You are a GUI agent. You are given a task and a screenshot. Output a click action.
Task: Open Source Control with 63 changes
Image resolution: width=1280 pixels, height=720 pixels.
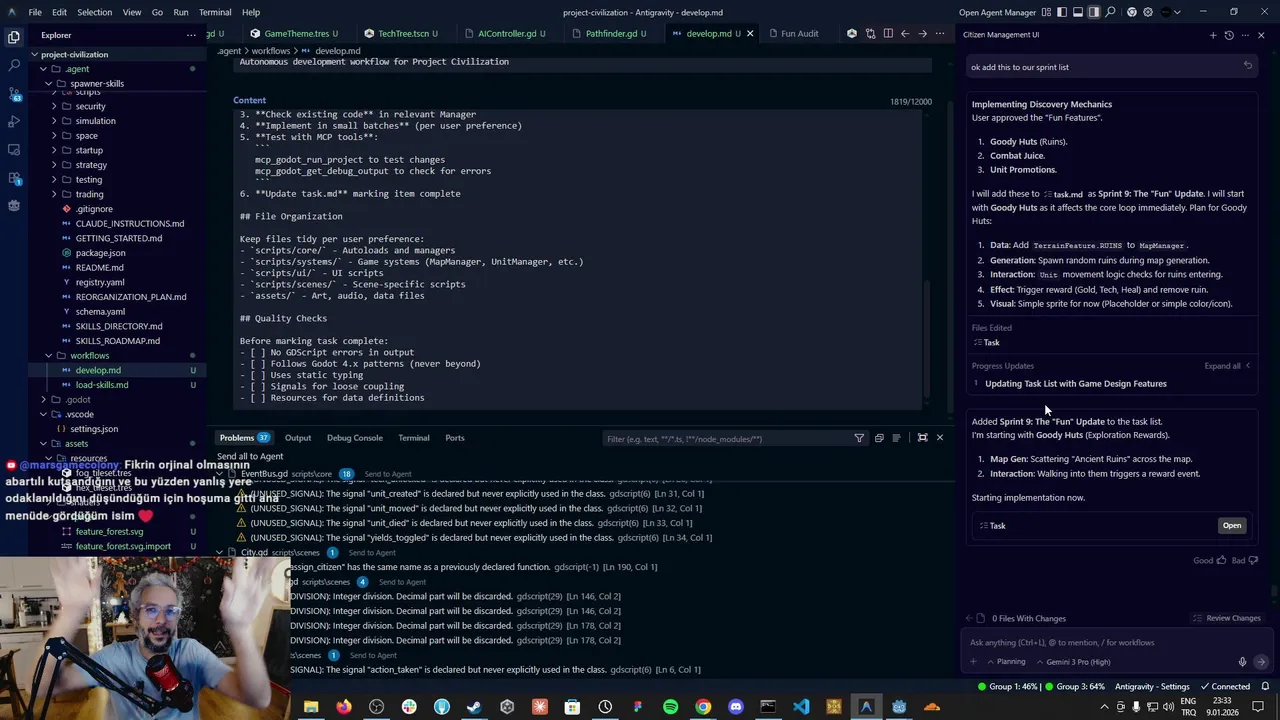(14, 93)
